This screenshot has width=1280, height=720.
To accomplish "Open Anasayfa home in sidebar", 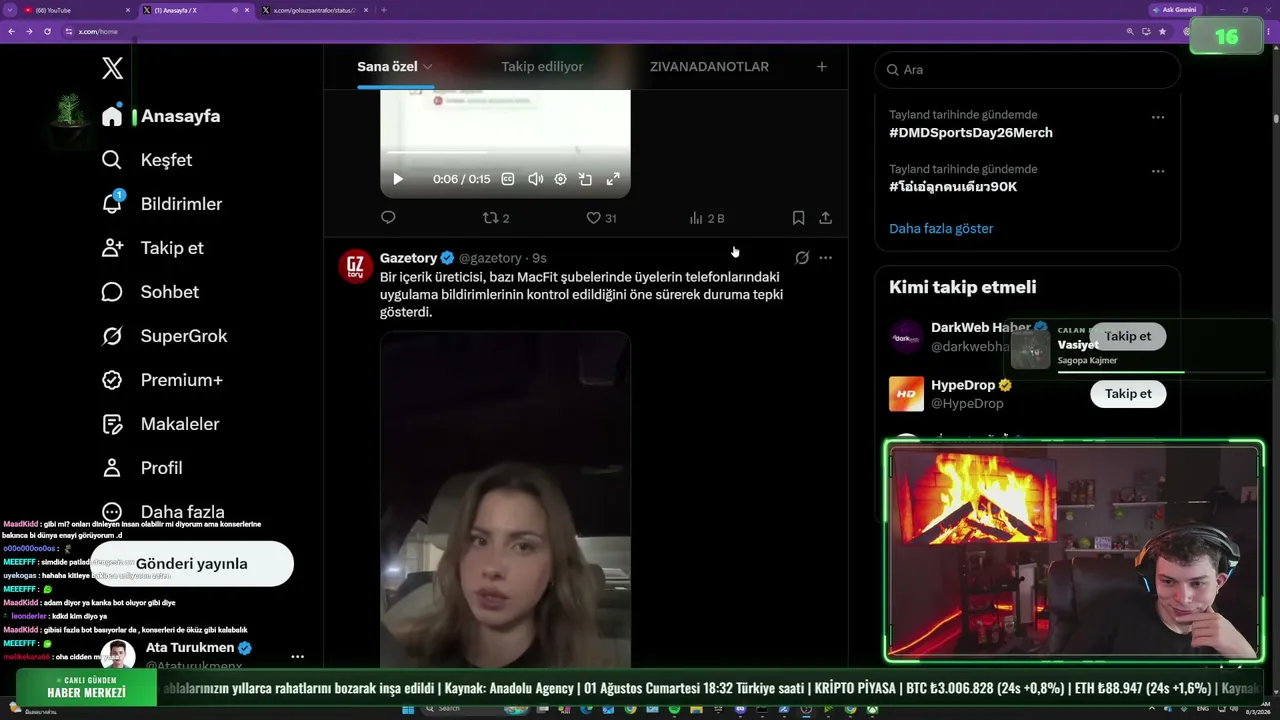I will 161,116.
